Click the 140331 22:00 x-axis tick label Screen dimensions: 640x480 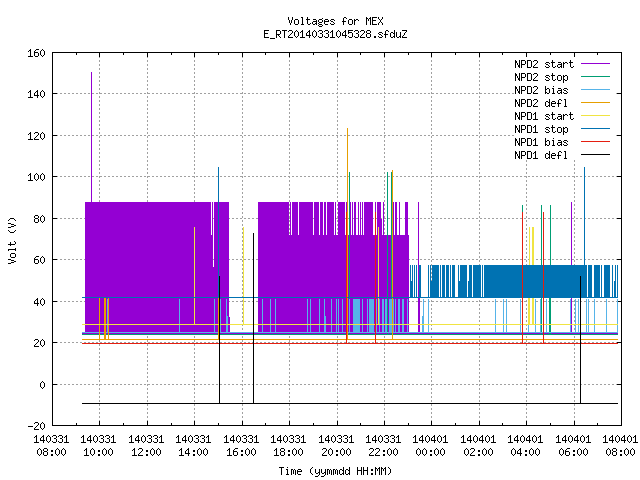[383, 446]
